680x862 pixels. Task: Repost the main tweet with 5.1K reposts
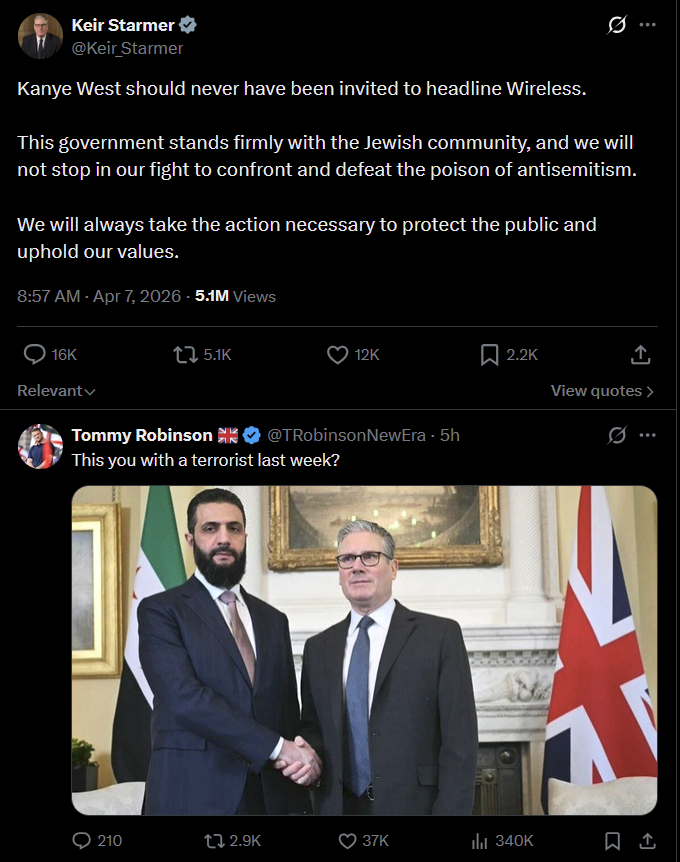185,354
